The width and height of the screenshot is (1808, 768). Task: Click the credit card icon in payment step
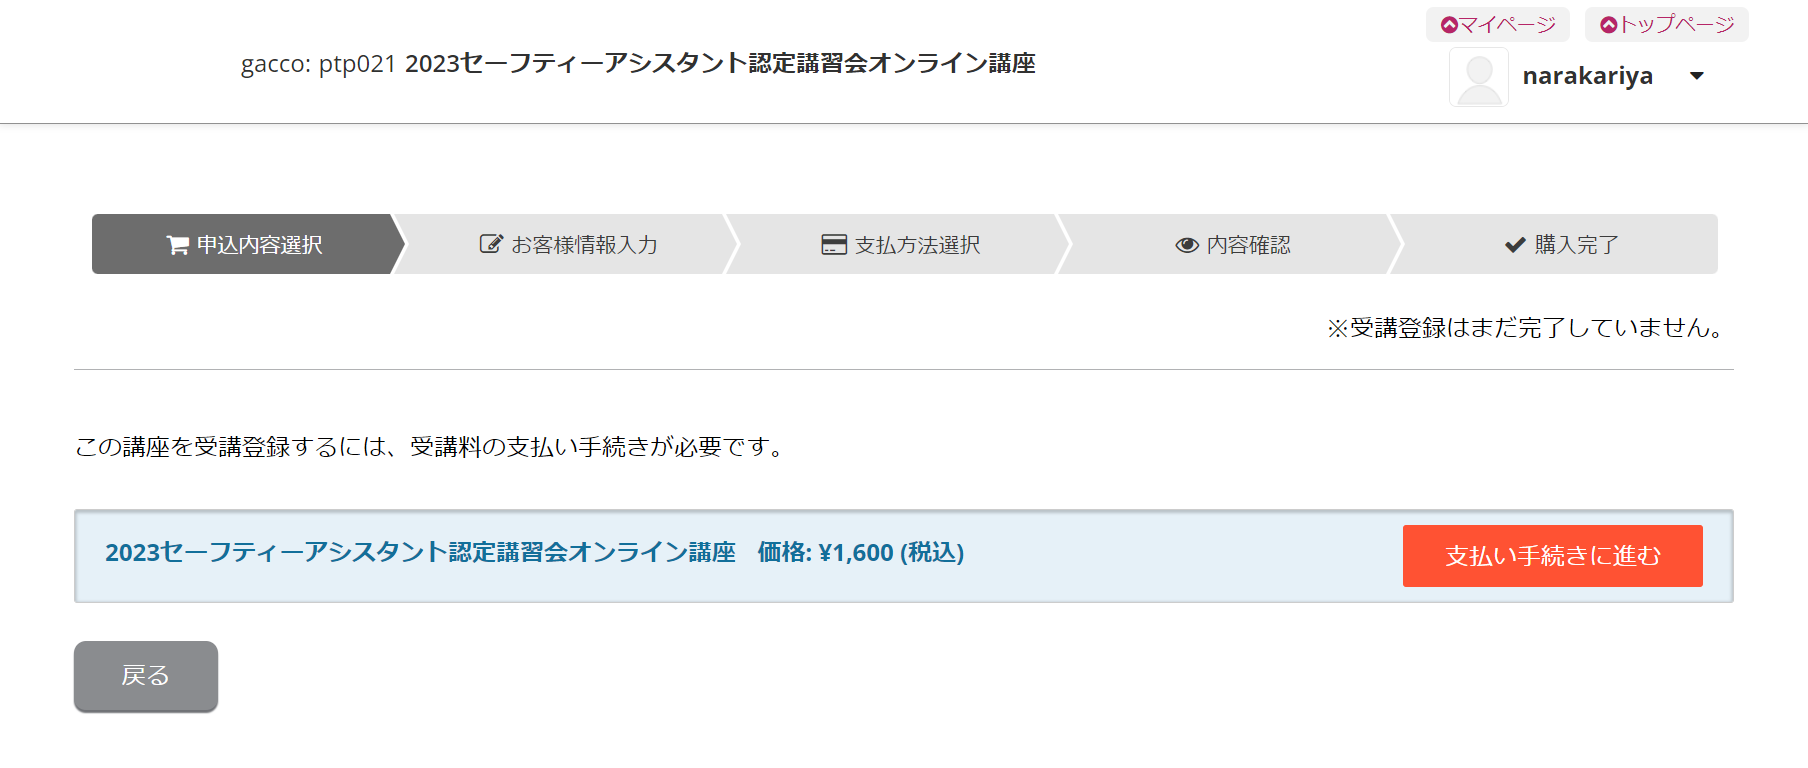point(833,245)
